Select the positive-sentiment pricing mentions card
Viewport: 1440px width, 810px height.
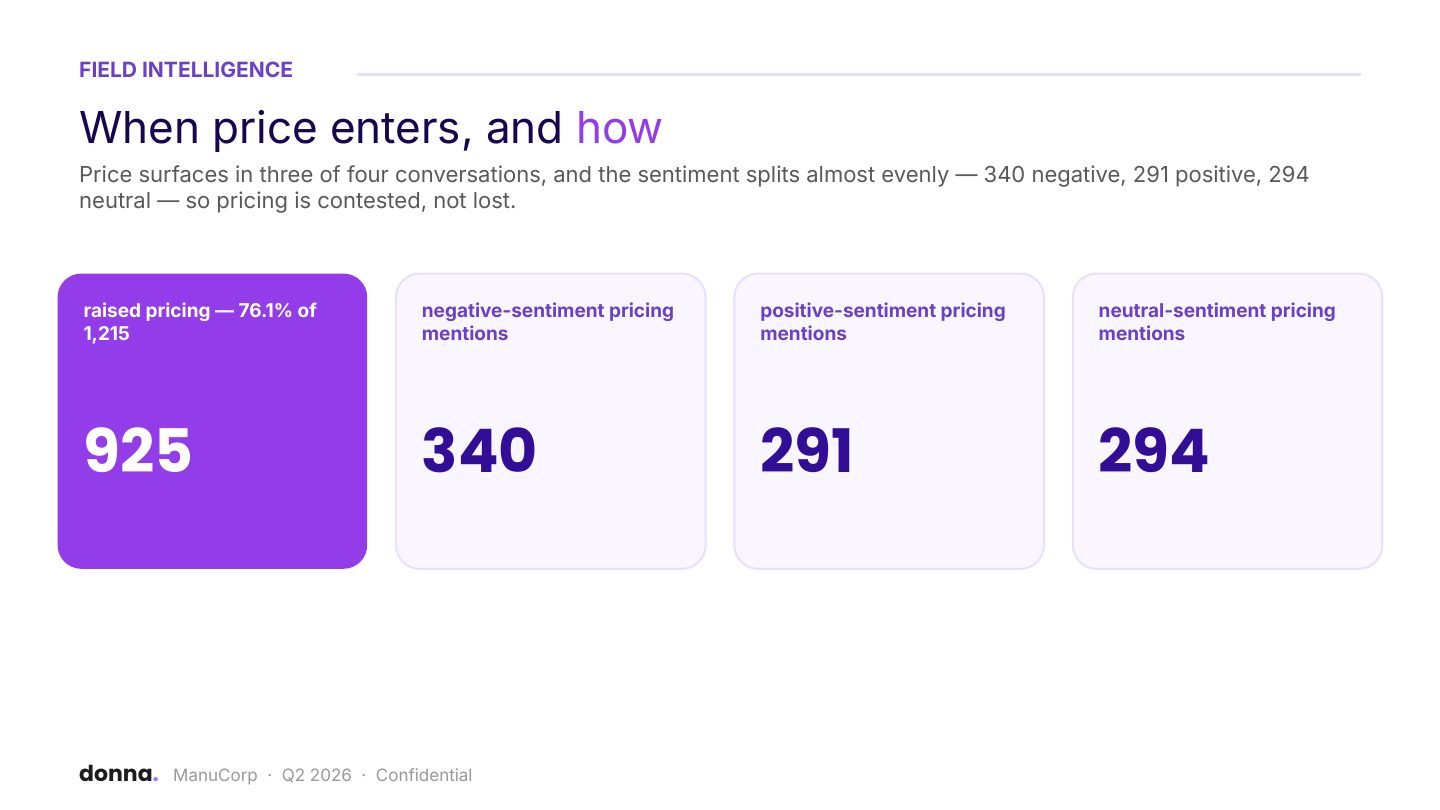coord(889,421)
